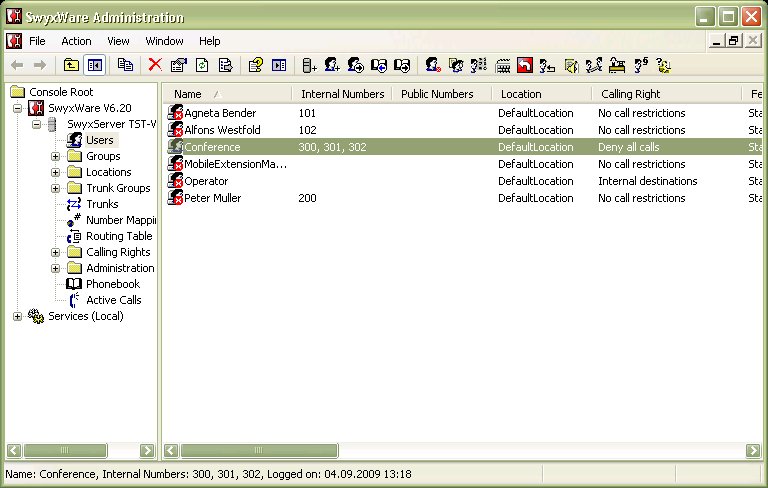Click the Export List toolbar icon
The height and width of the screenshot is (488, 768).
(x=225, y=65)
